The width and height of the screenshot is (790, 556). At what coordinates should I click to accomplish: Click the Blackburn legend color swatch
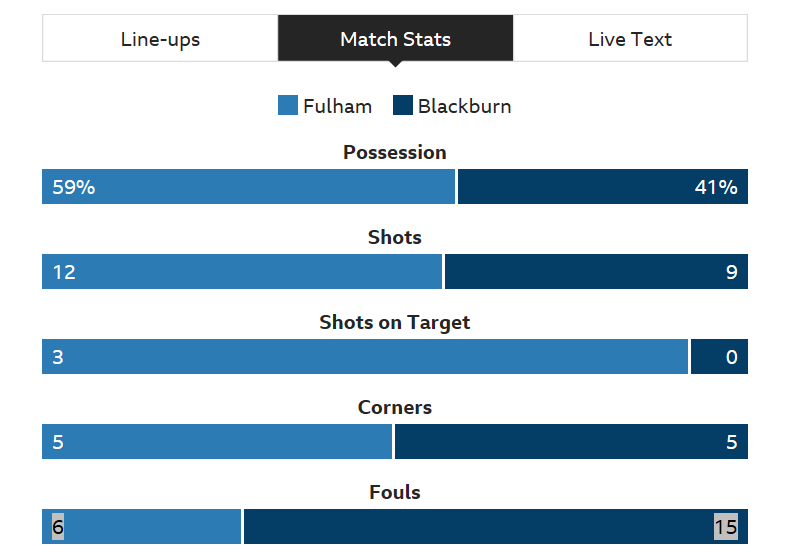(403, 106)
